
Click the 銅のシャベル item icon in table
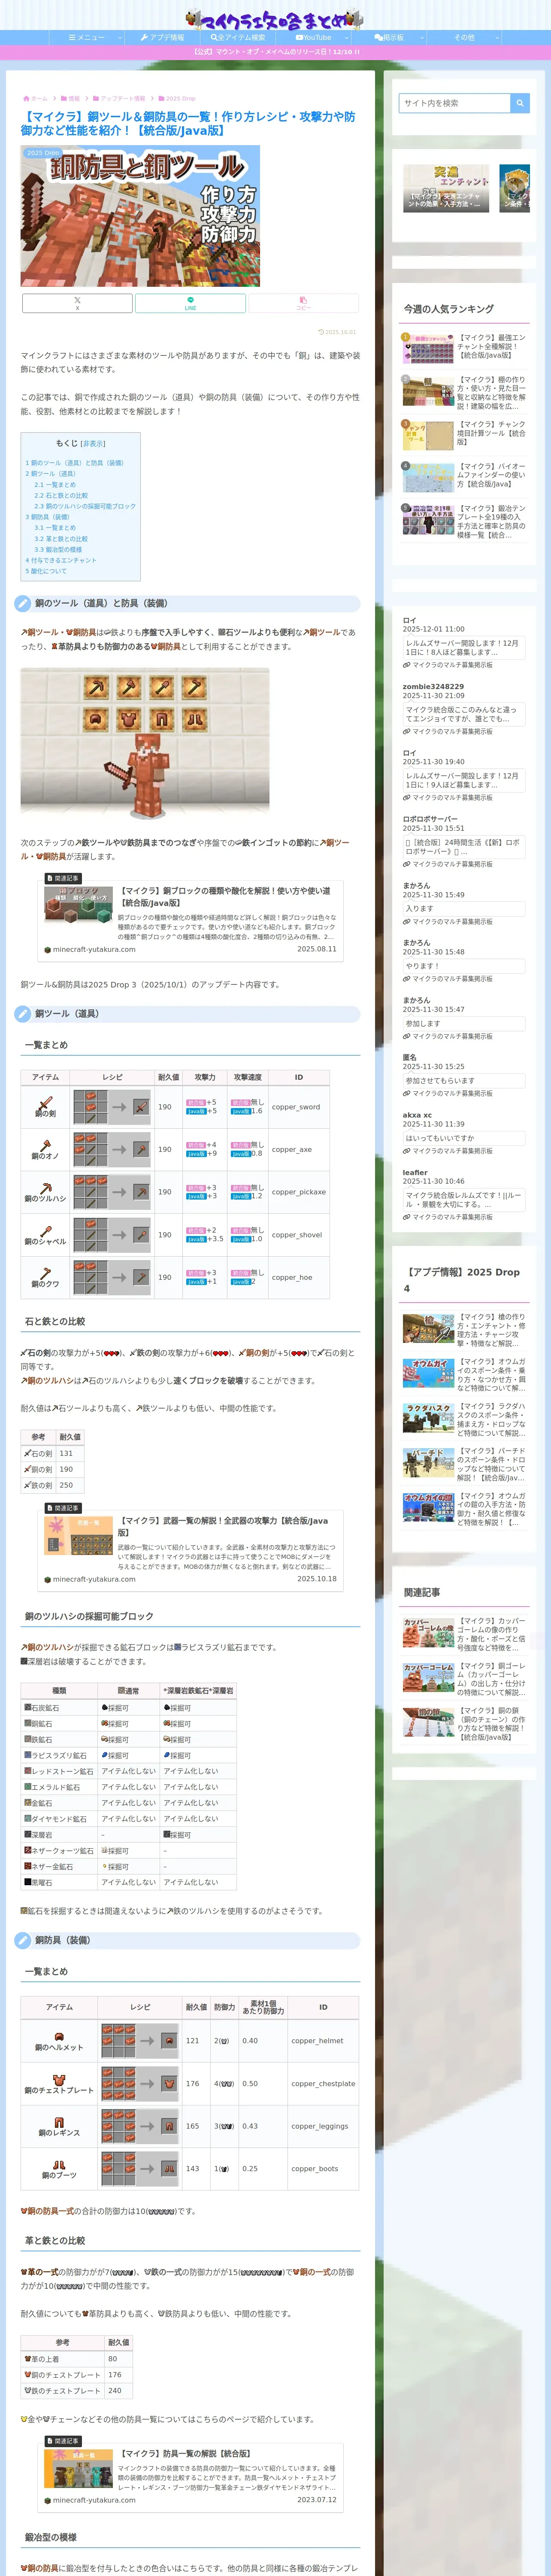coord(45,1230)
